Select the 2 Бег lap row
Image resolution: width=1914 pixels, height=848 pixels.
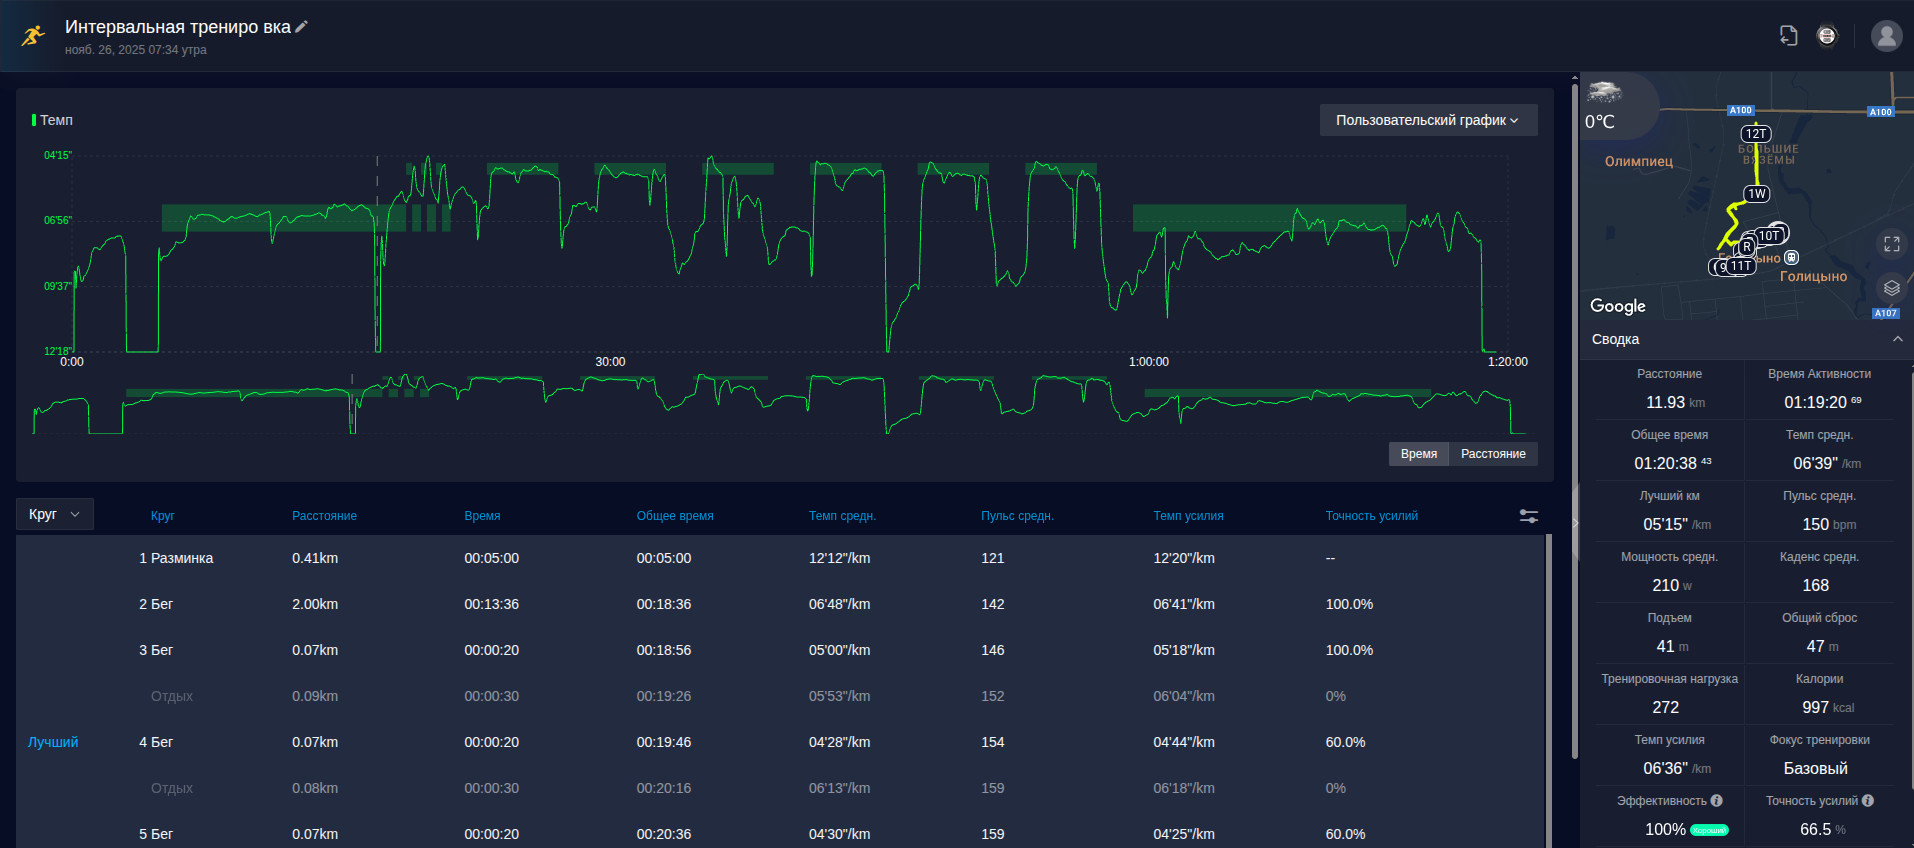click(780, 604)
